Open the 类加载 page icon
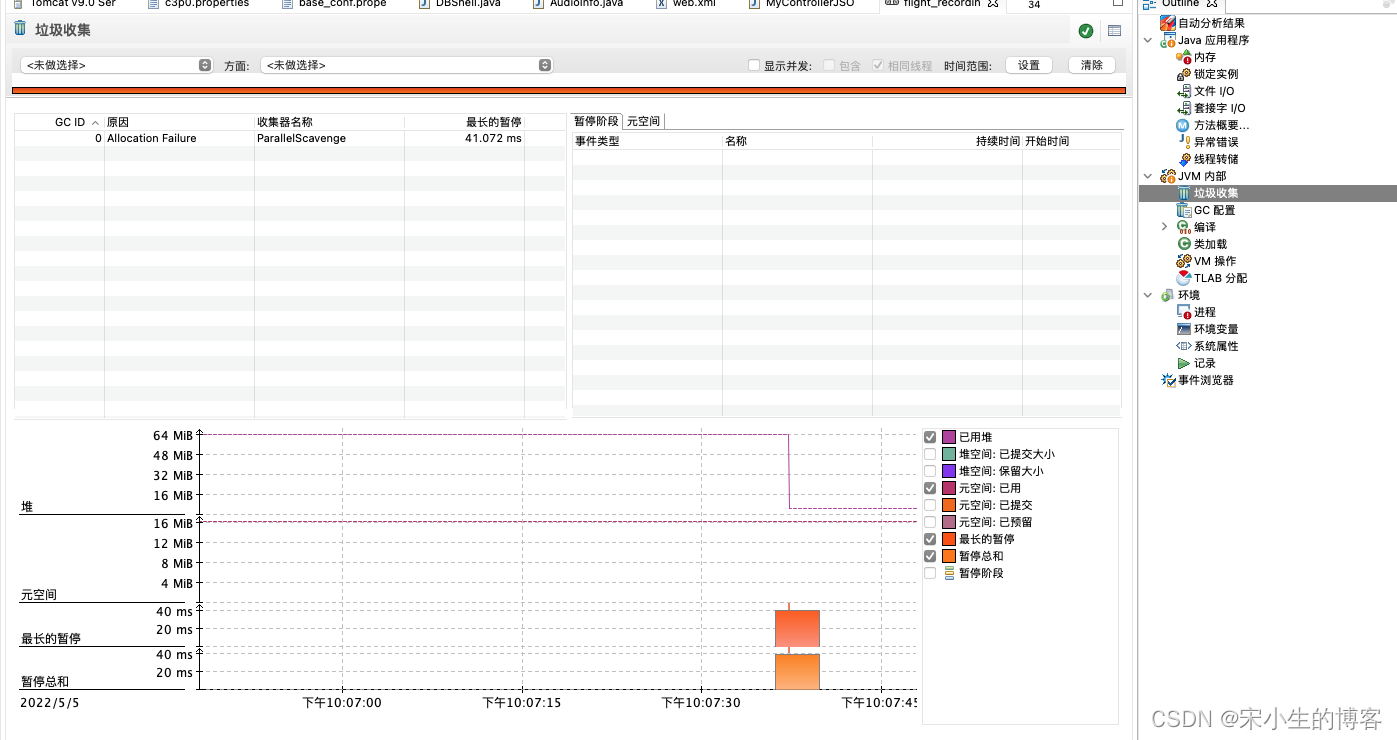The width and height of the screenshot is (1397, 740). [1184, 244]
